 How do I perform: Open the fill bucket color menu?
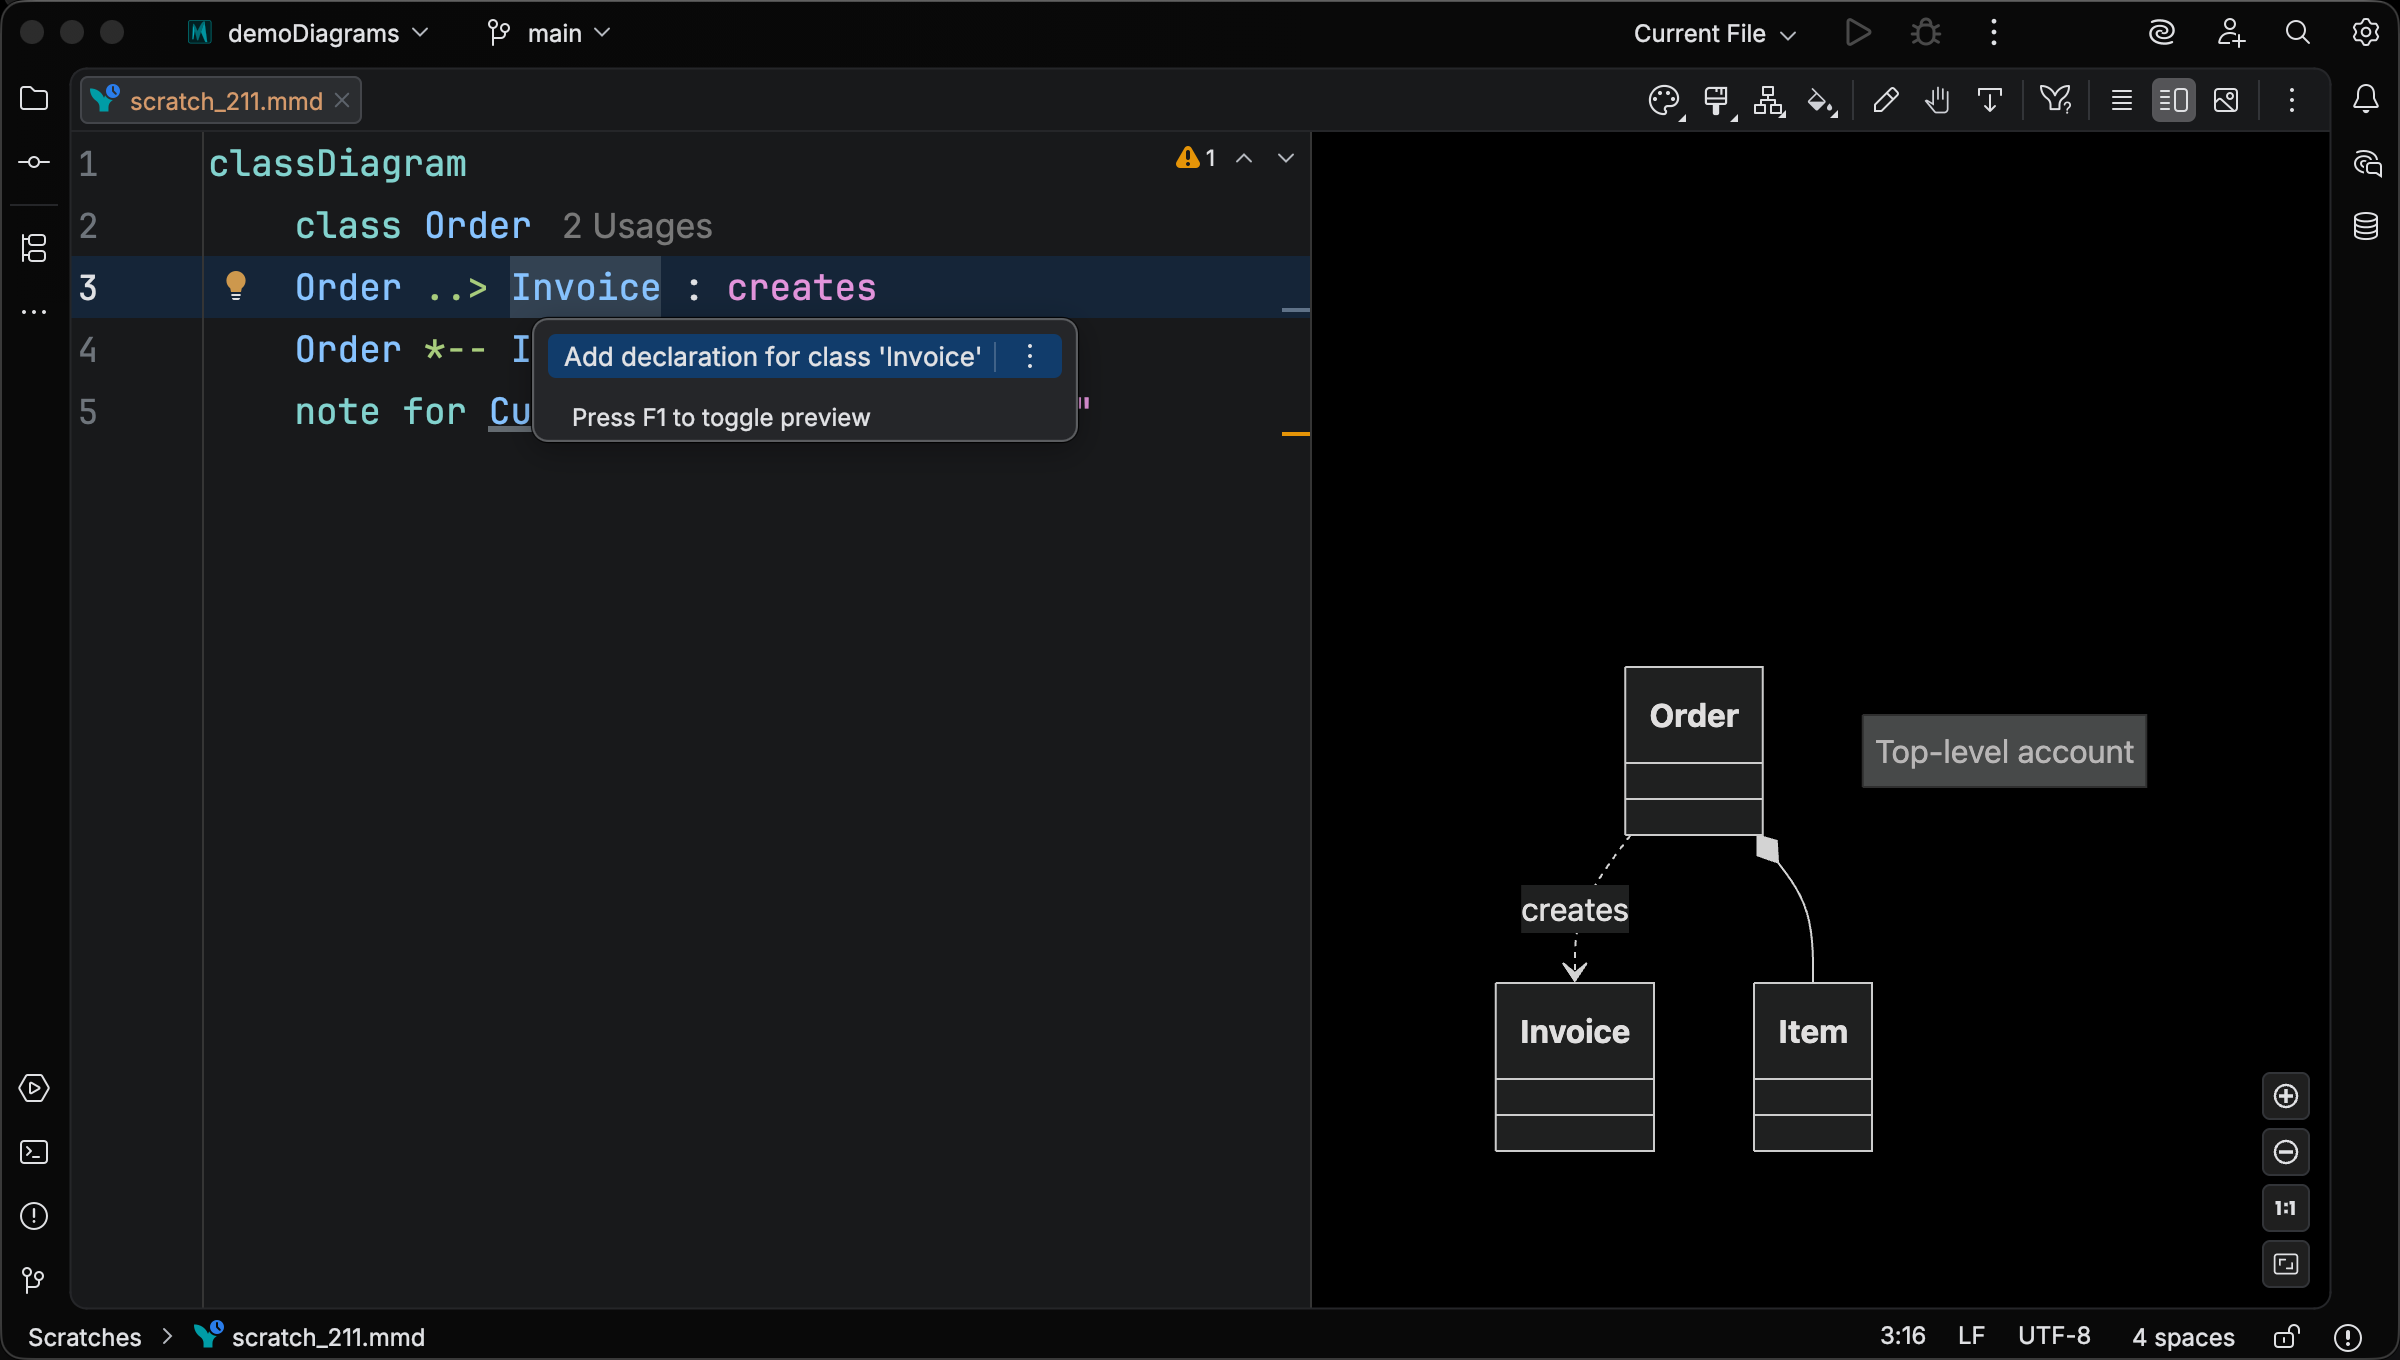1822,101
